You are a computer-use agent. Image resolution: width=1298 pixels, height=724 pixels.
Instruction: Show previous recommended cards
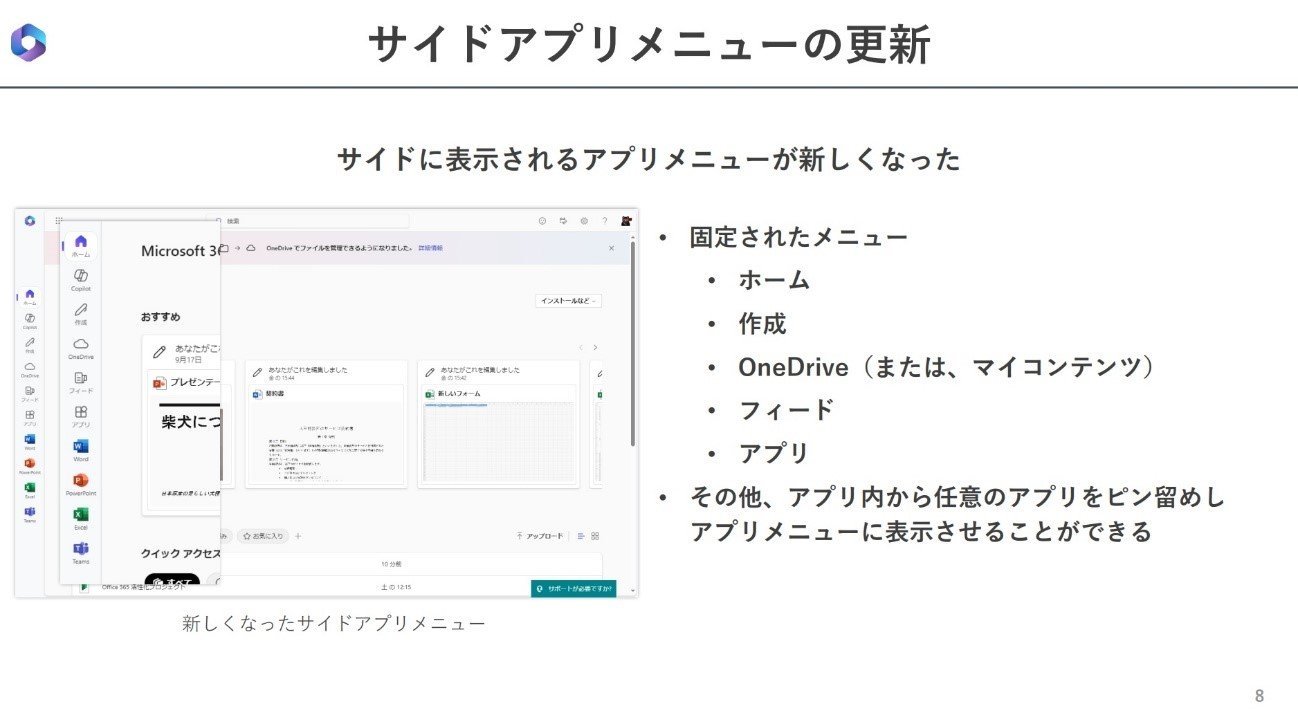579,347
